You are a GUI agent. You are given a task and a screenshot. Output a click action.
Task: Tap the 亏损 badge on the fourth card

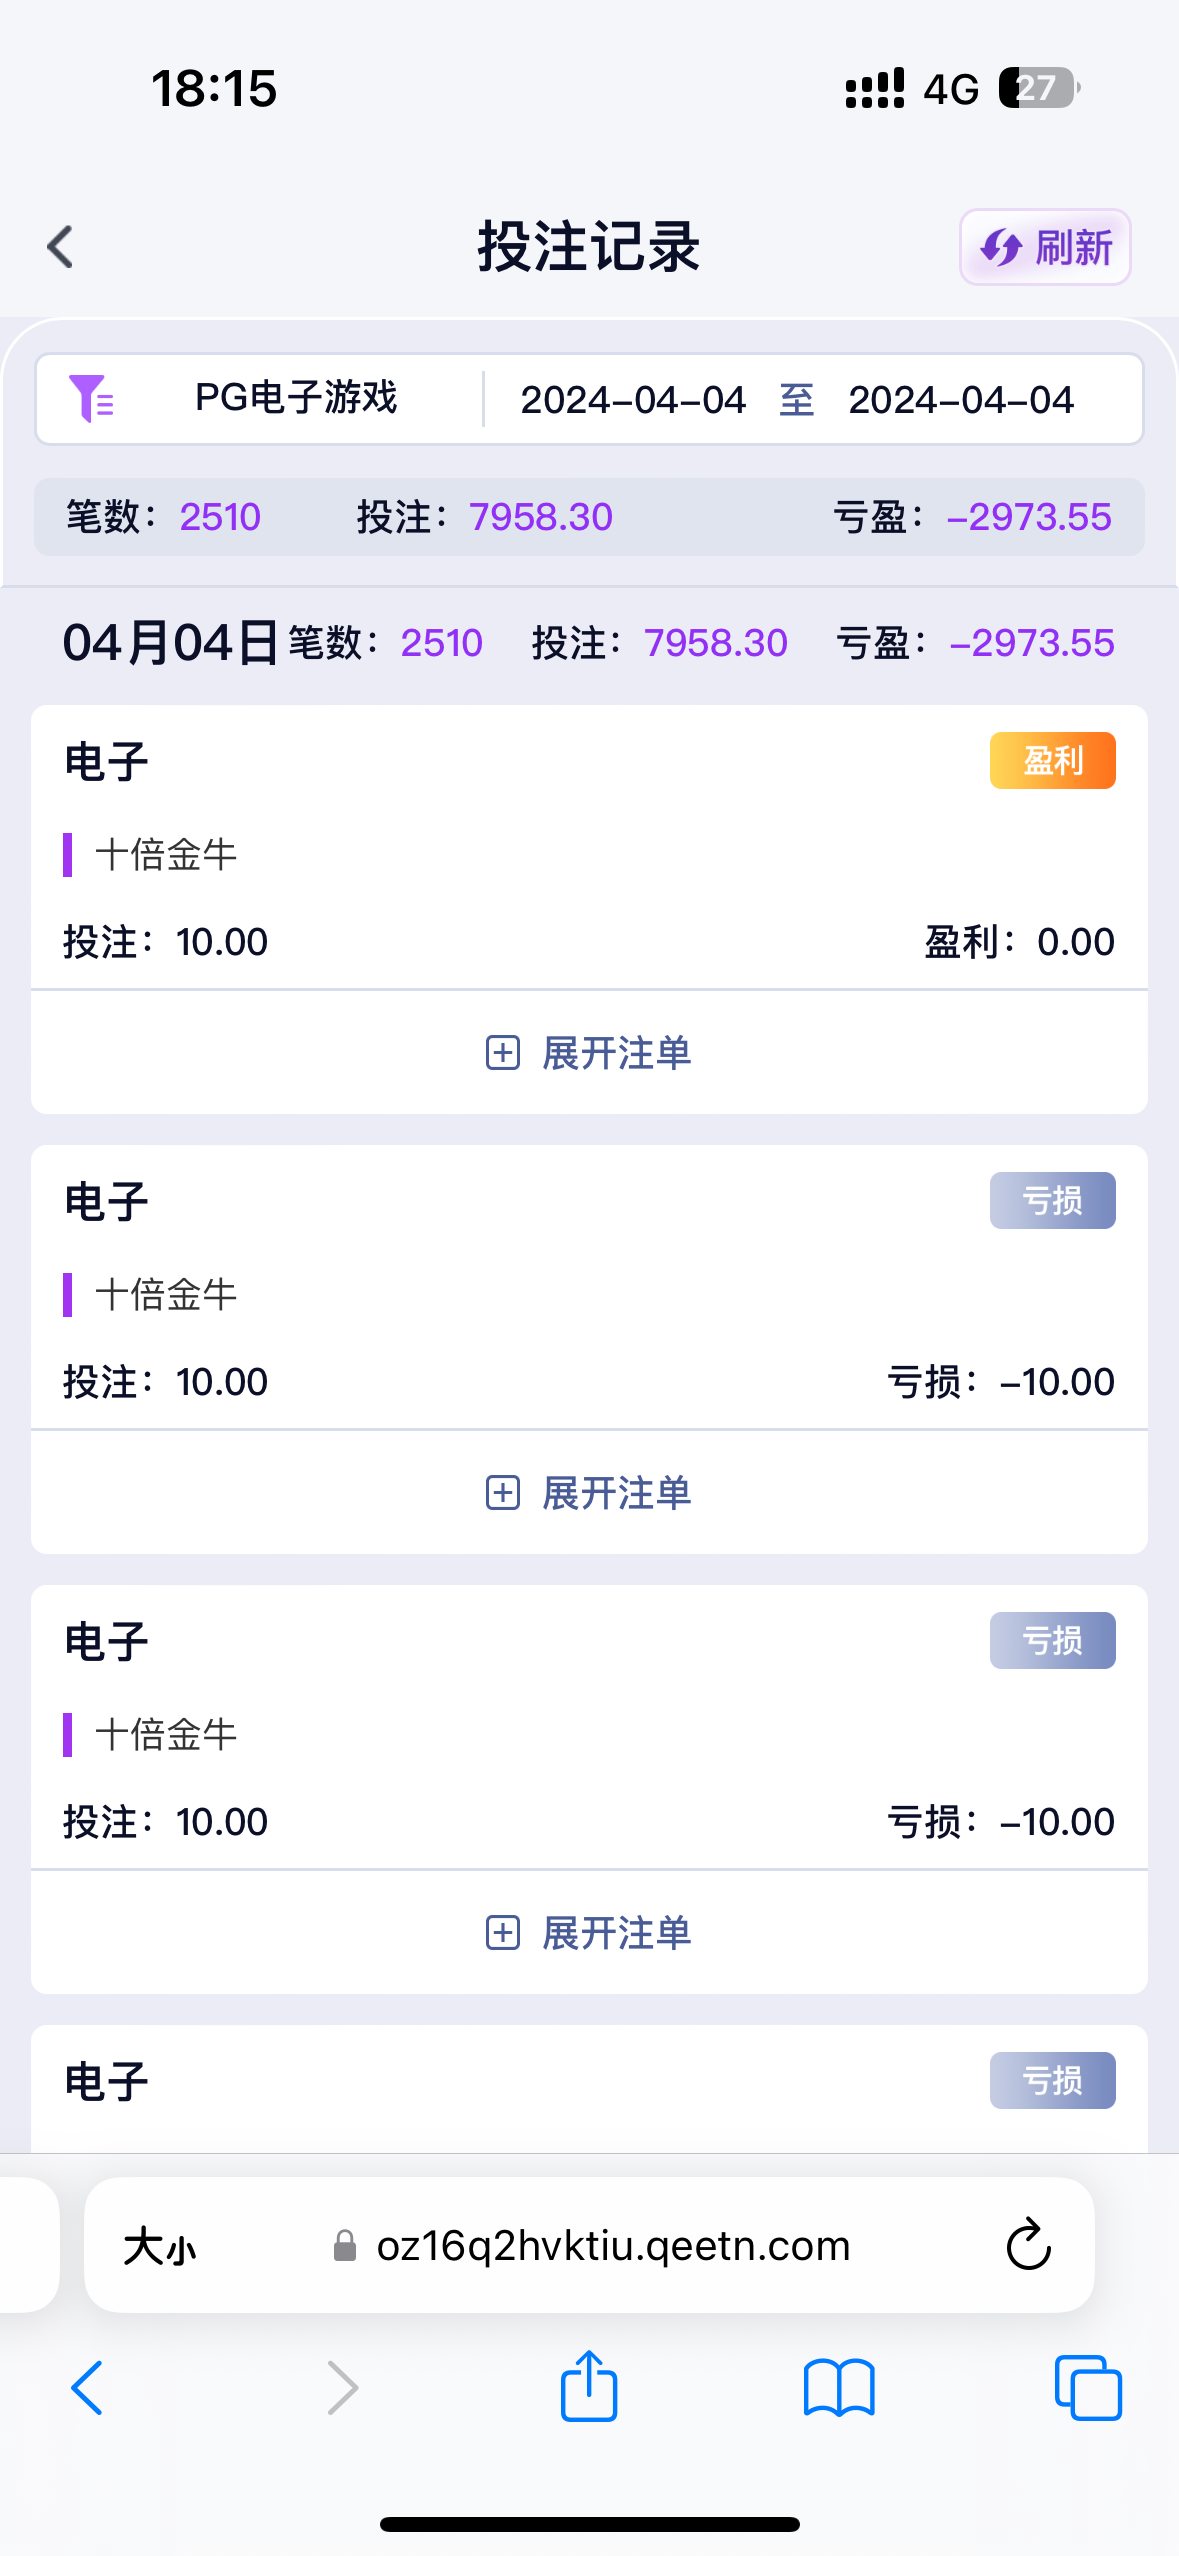pyautogui.click(x=1052, y=2081)
